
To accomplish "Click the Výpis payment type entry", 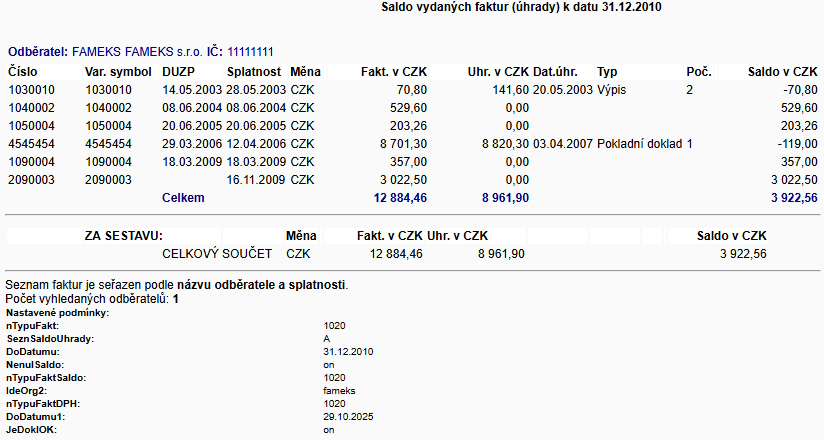I will (615, 90).
